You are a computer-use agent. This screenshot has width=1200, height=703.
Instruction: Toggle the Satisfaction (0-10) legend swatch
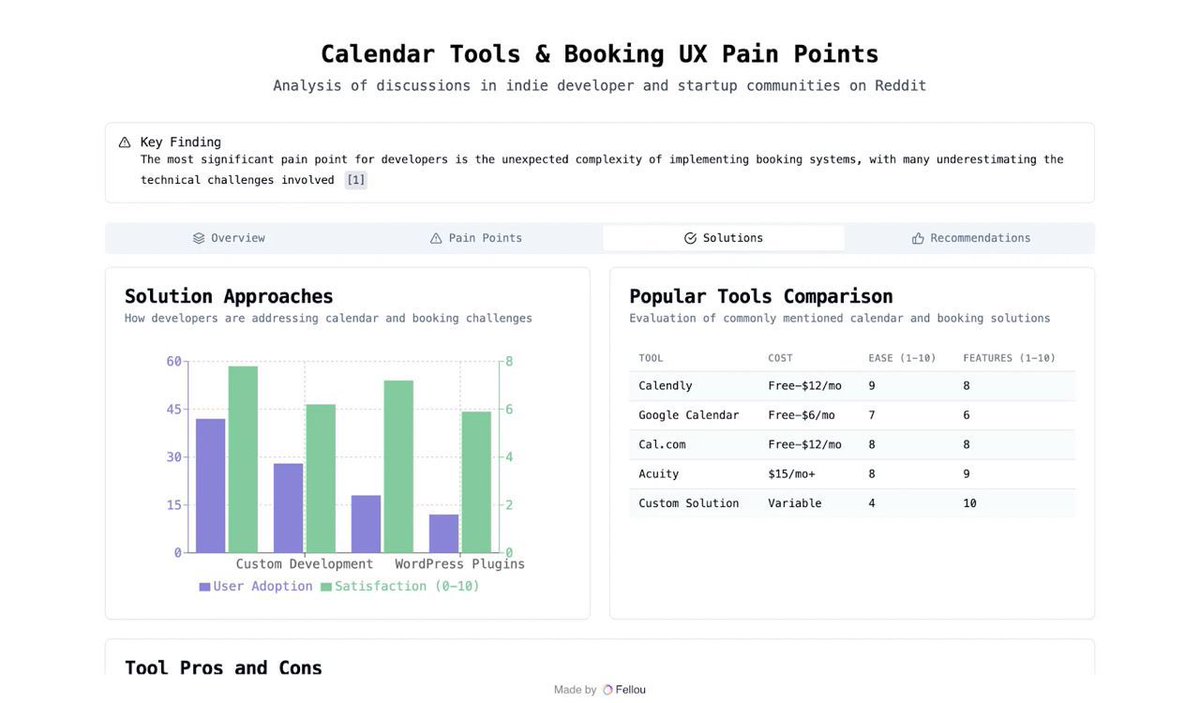coord(326,587)
